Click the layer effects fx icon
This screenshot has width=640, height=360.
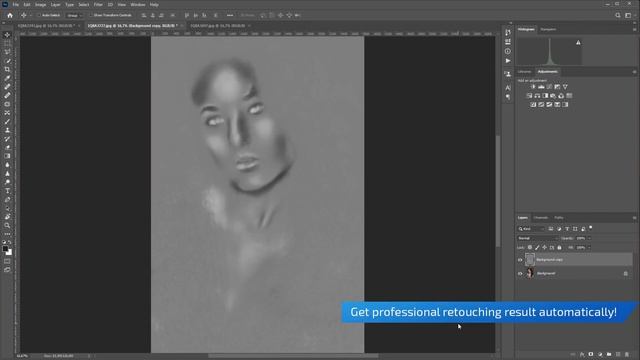[582, 355]
